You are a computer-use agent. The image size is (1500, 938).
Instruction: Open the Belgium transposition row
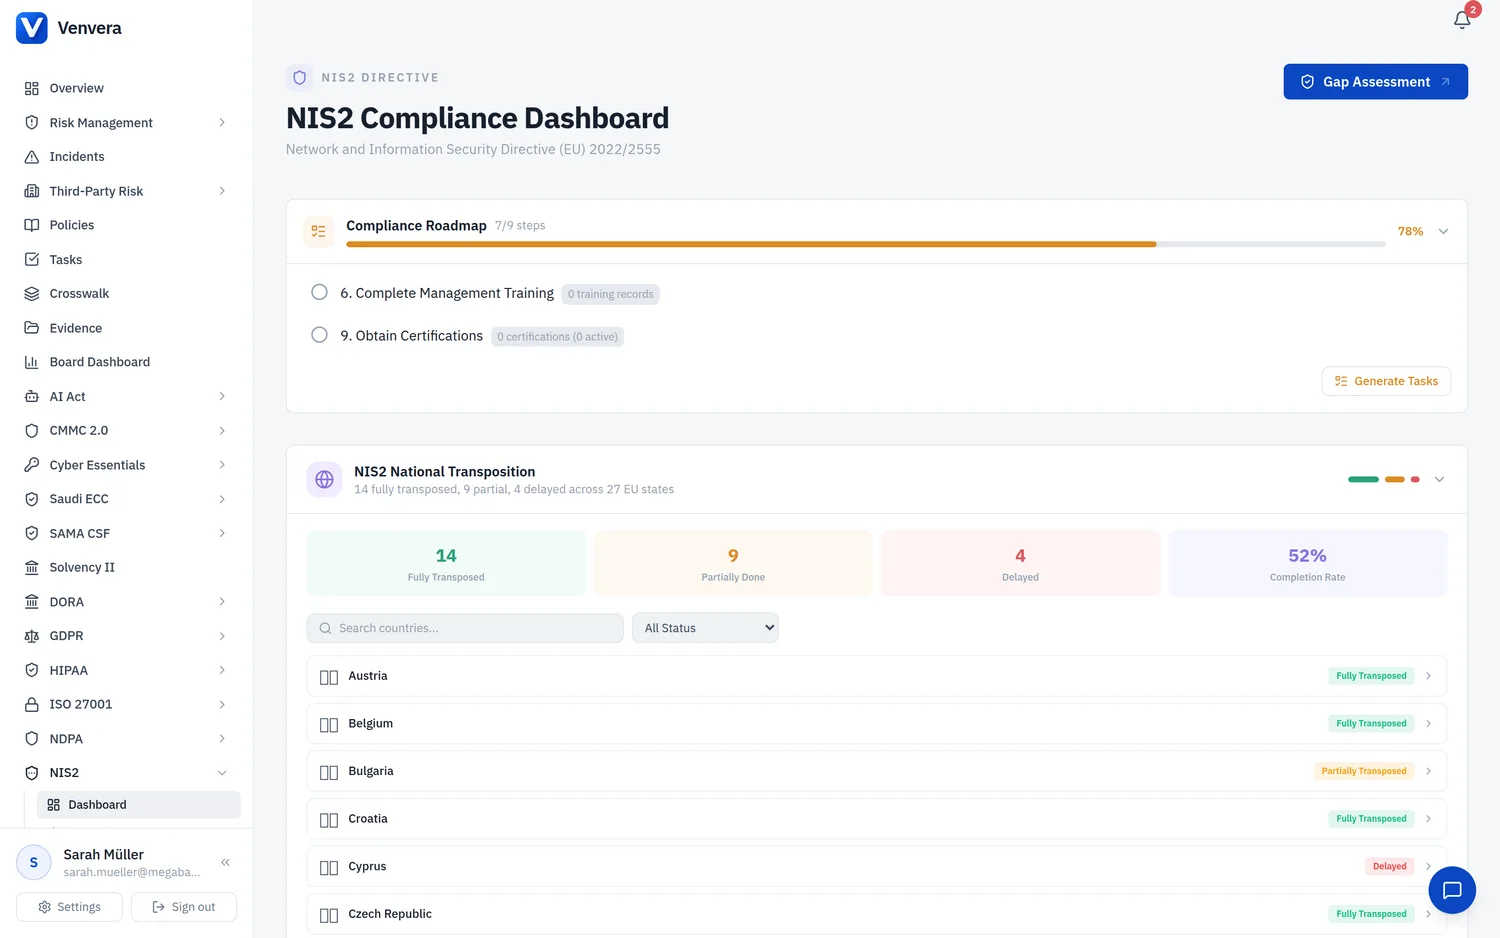(877, 724)
